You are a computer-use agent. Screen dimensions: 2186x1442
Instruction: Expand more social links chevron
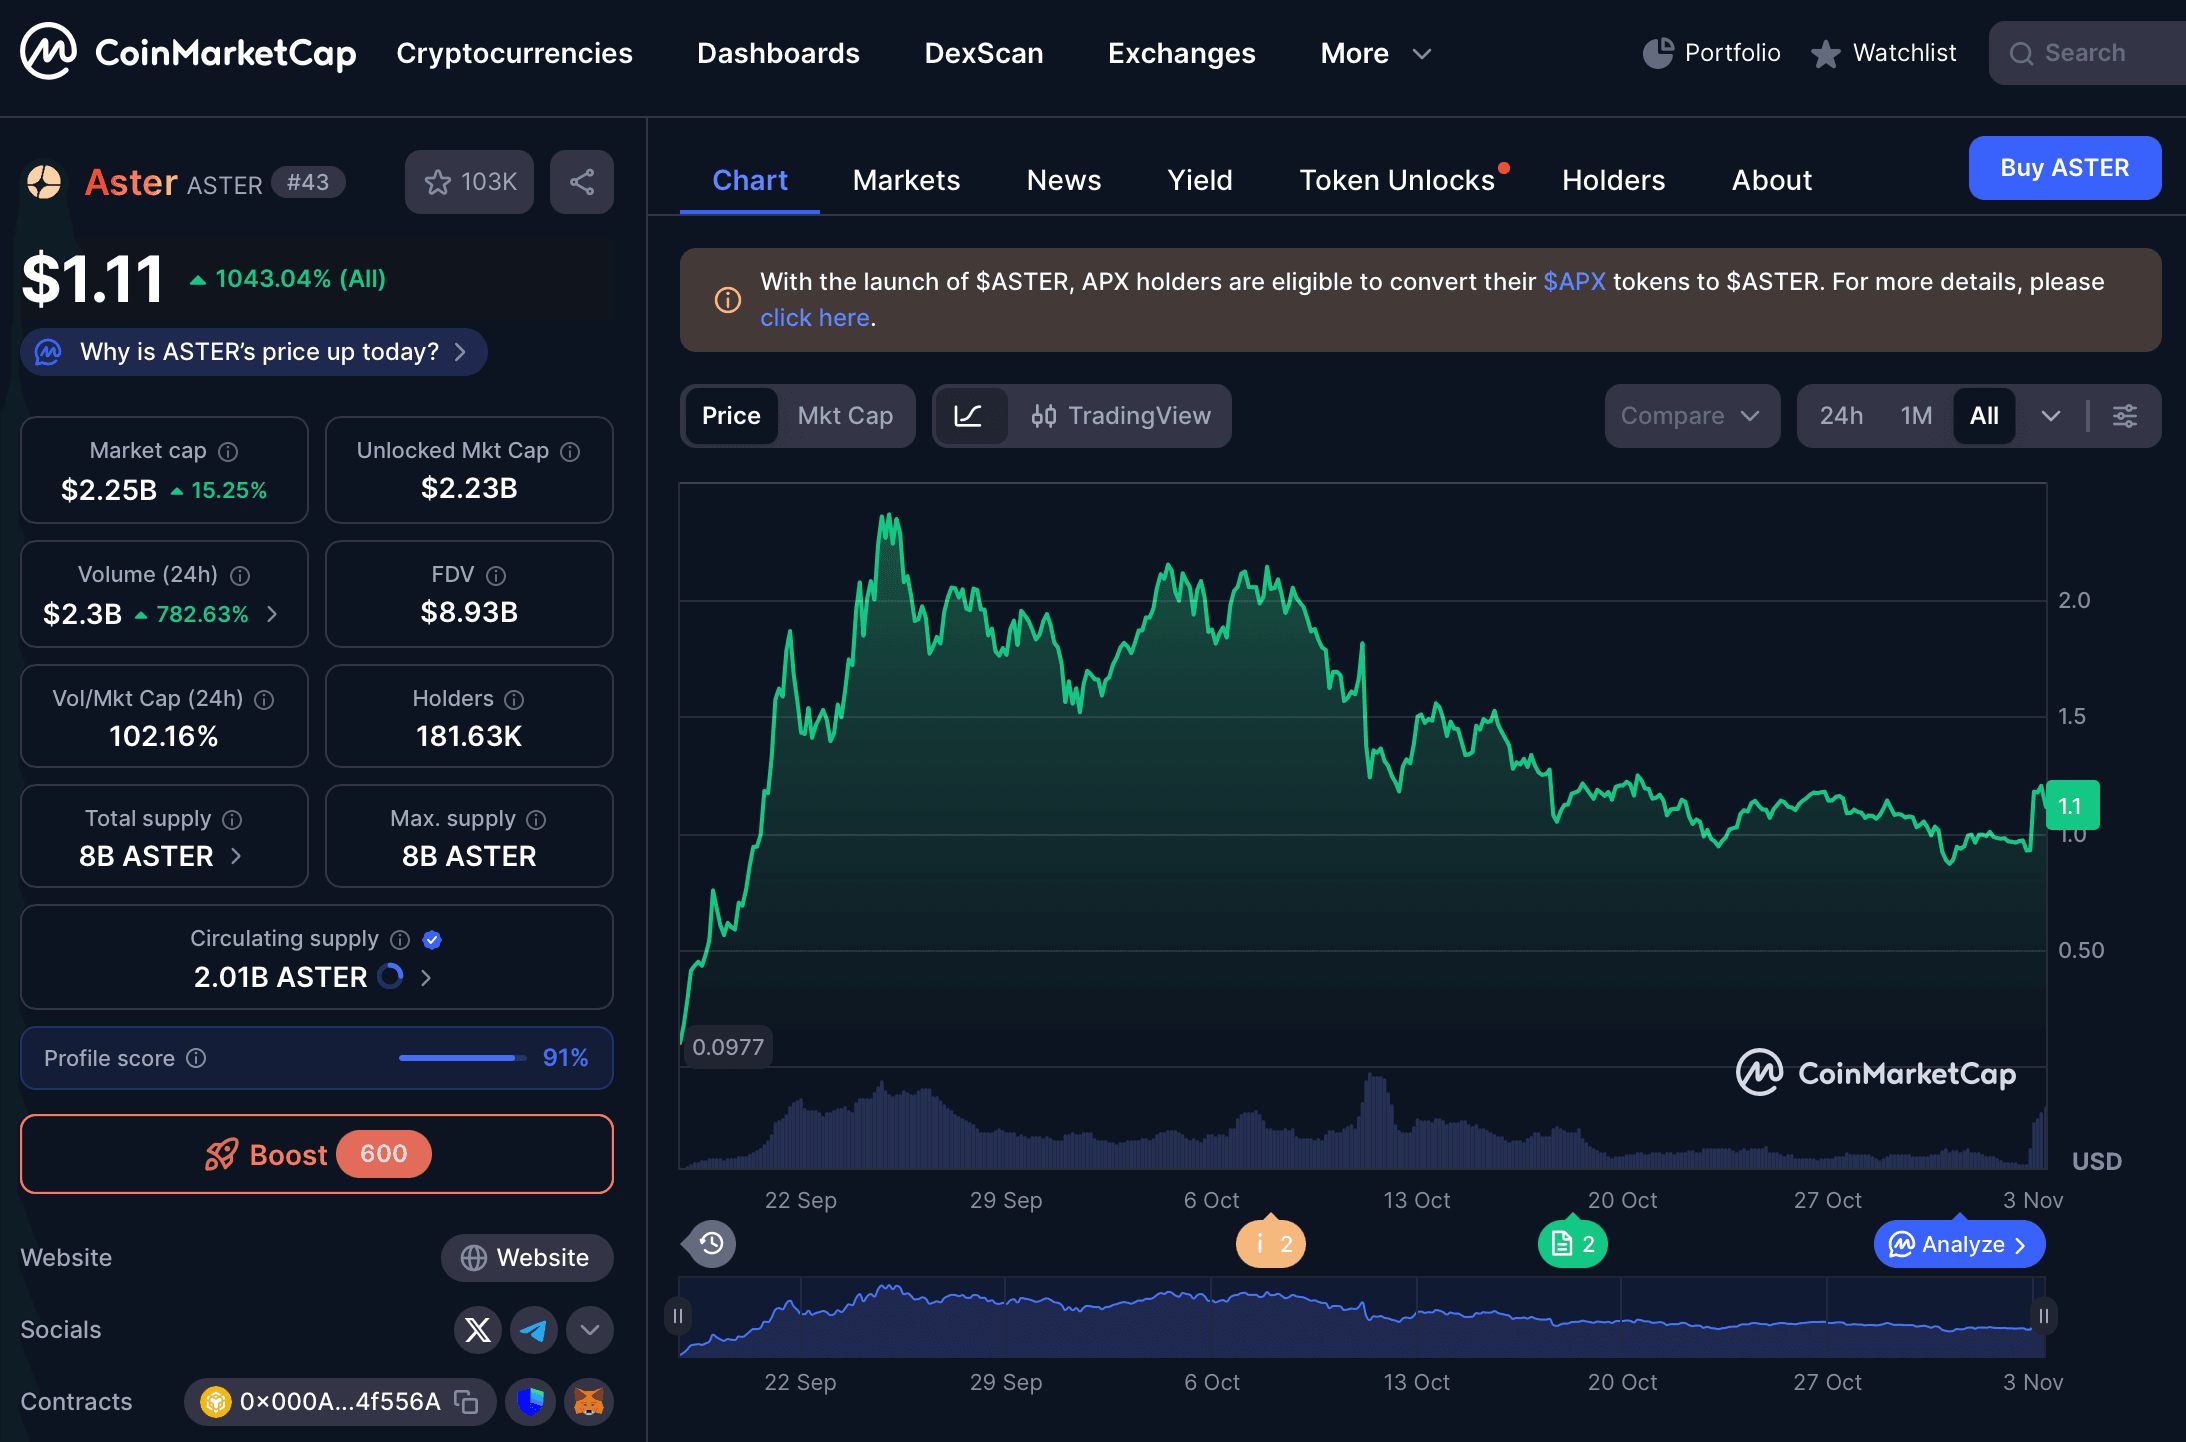coord(589,1330)
